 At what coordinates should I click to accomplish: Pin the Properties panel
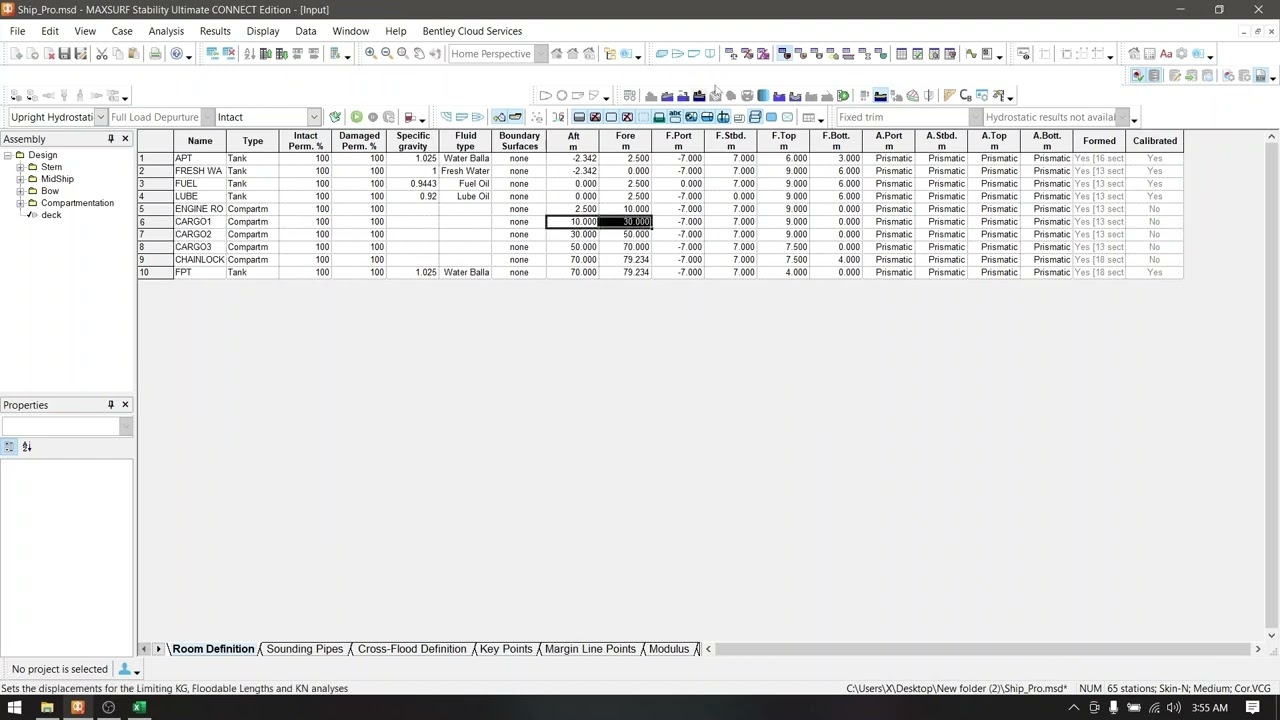(x=111, y=405)
